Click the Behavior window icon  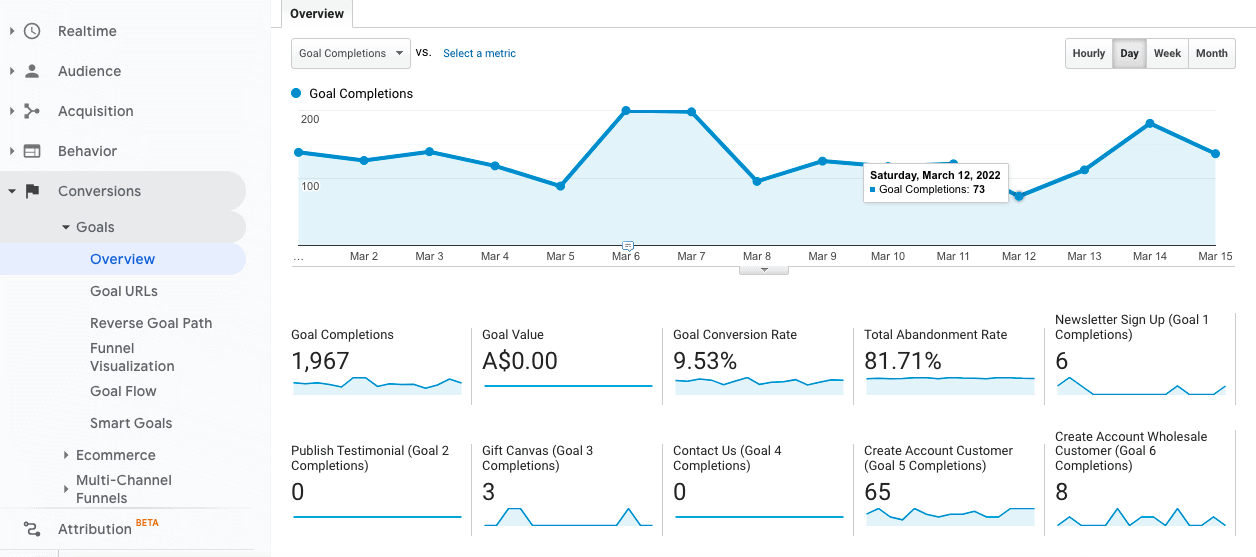[32, 151]
